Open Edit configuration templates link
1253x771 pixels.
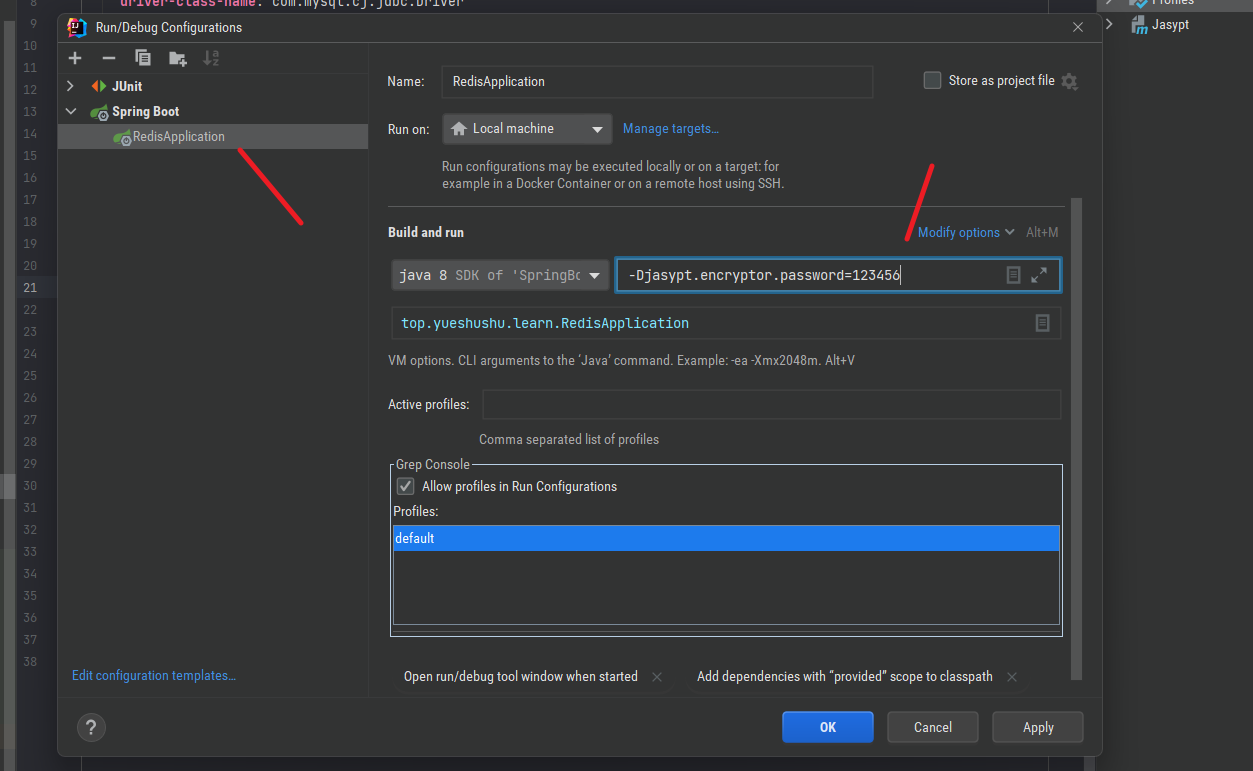(x=154, y=676)
